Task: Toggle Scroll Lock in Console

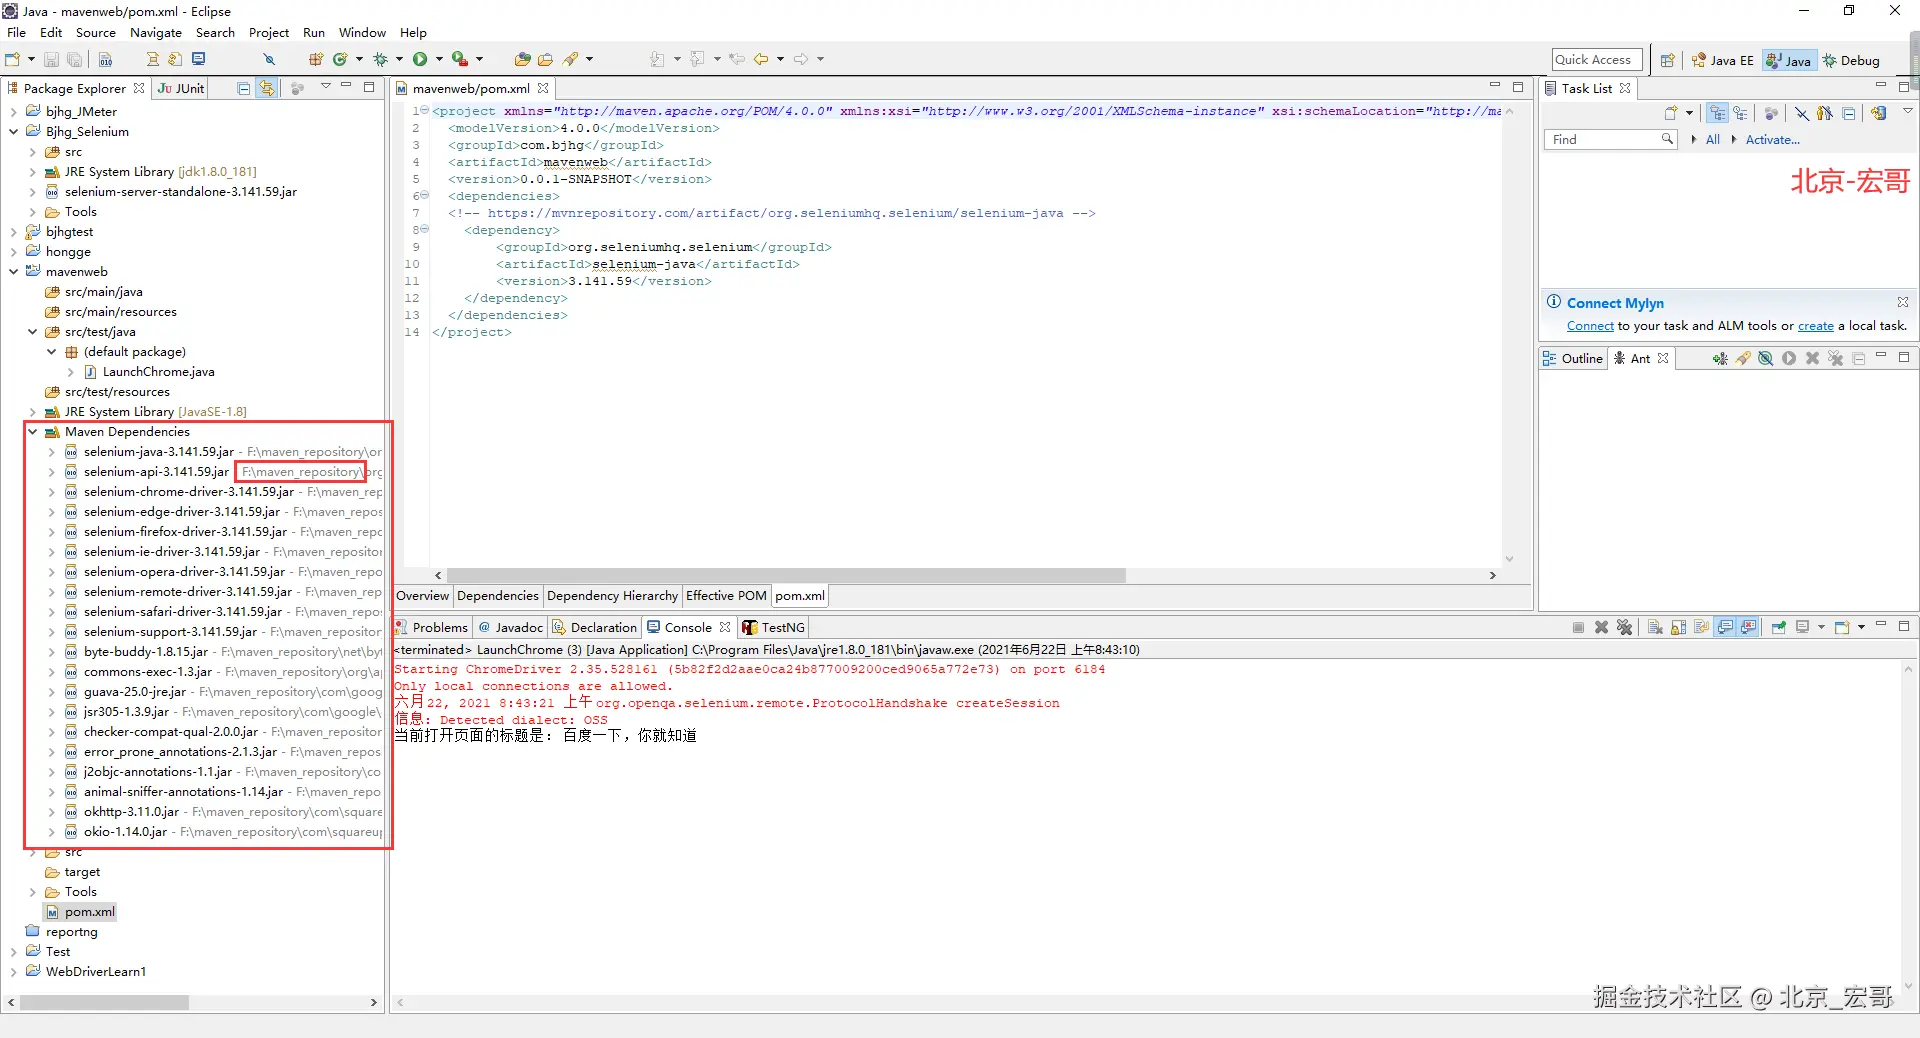Action: point(1678,627)
